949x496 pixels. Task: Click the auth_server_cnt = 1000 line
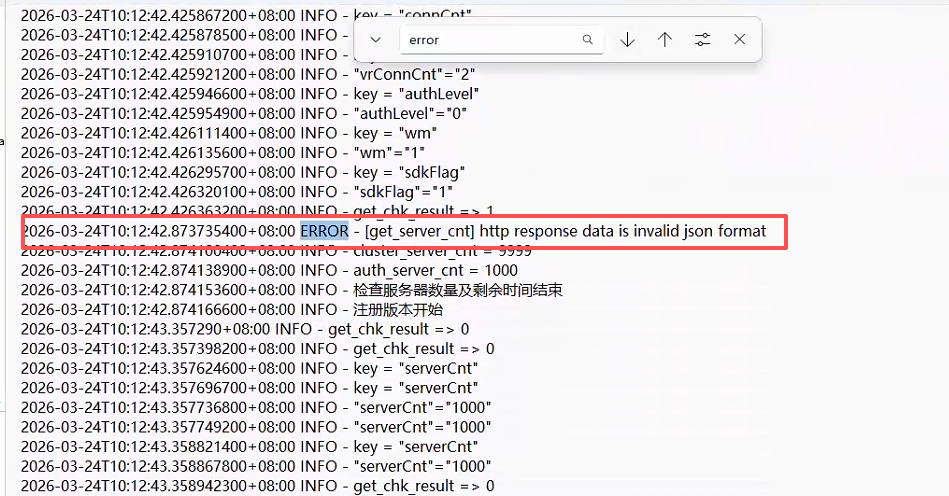[436, 270]
